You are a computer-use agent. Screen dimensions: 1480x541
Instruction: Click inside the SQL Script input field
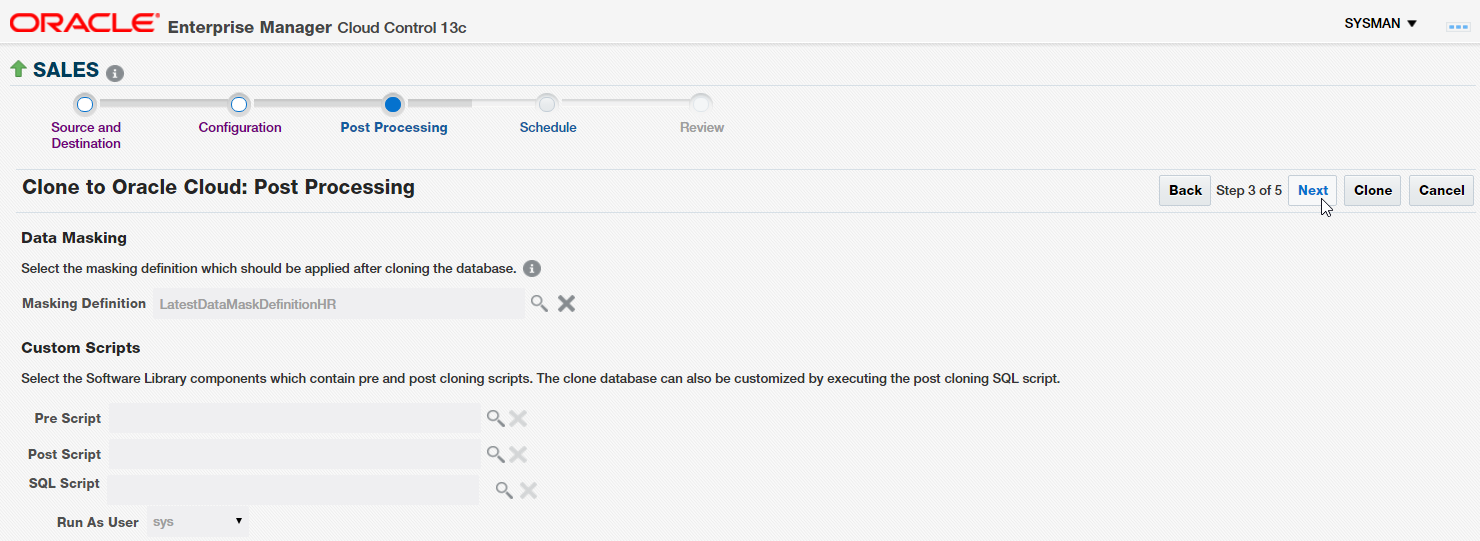[292, 490]
